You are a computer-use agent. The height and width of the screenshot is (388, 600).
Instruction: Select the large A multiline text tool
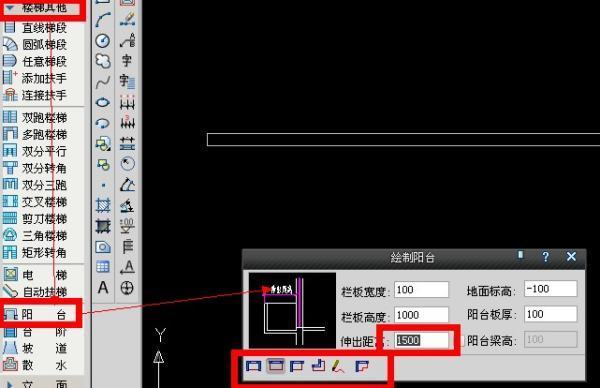click(103, 287)
